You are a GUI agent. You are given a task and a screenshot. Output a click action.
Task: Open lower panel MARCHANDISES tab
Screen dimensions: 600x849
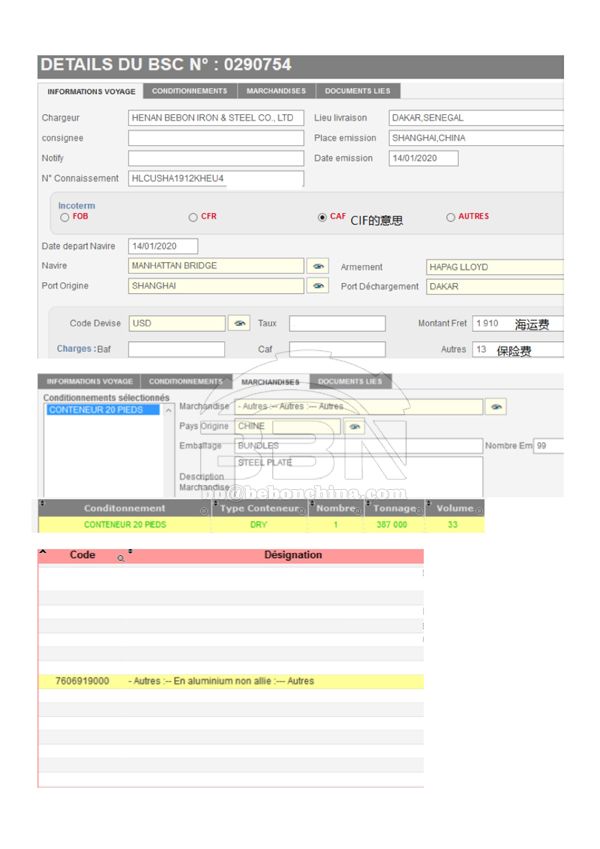pyautogui.click(x=270, y=382)
